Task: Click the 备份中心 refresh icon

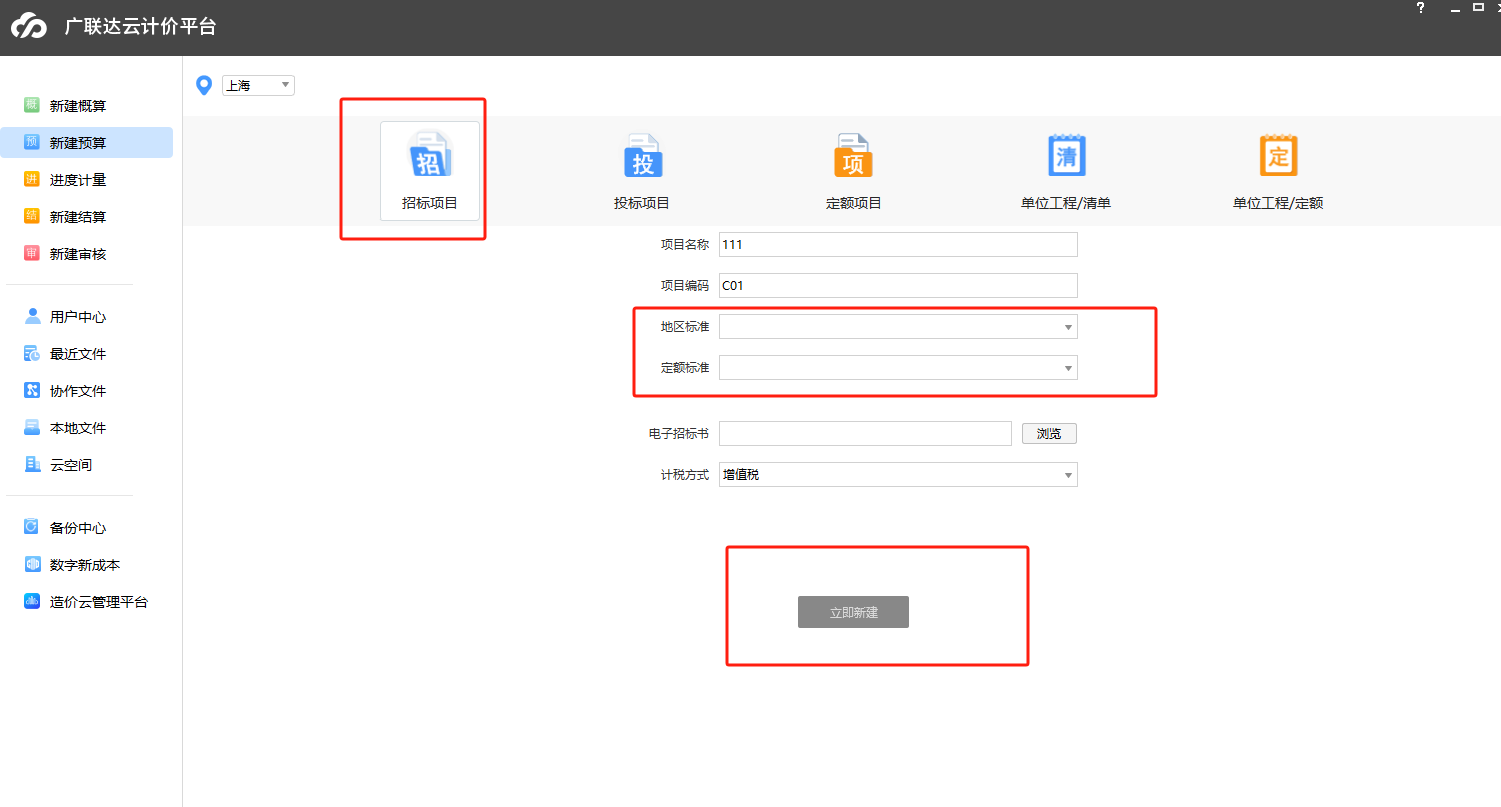Action: coord(32,527)
